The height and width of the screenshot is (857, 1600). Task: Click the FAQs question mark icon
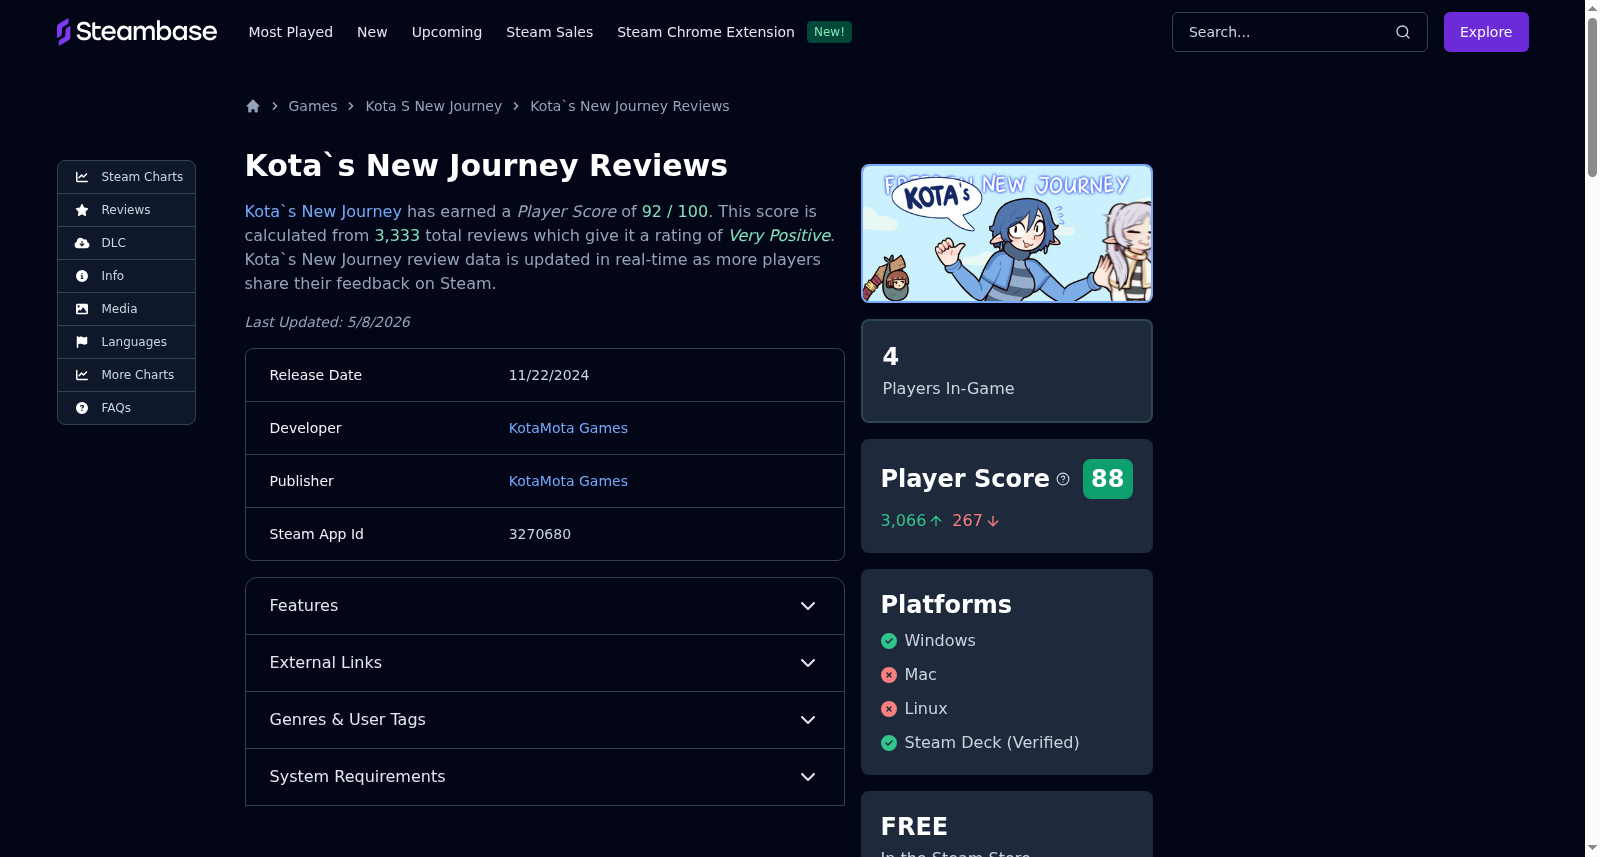point(82,408)
